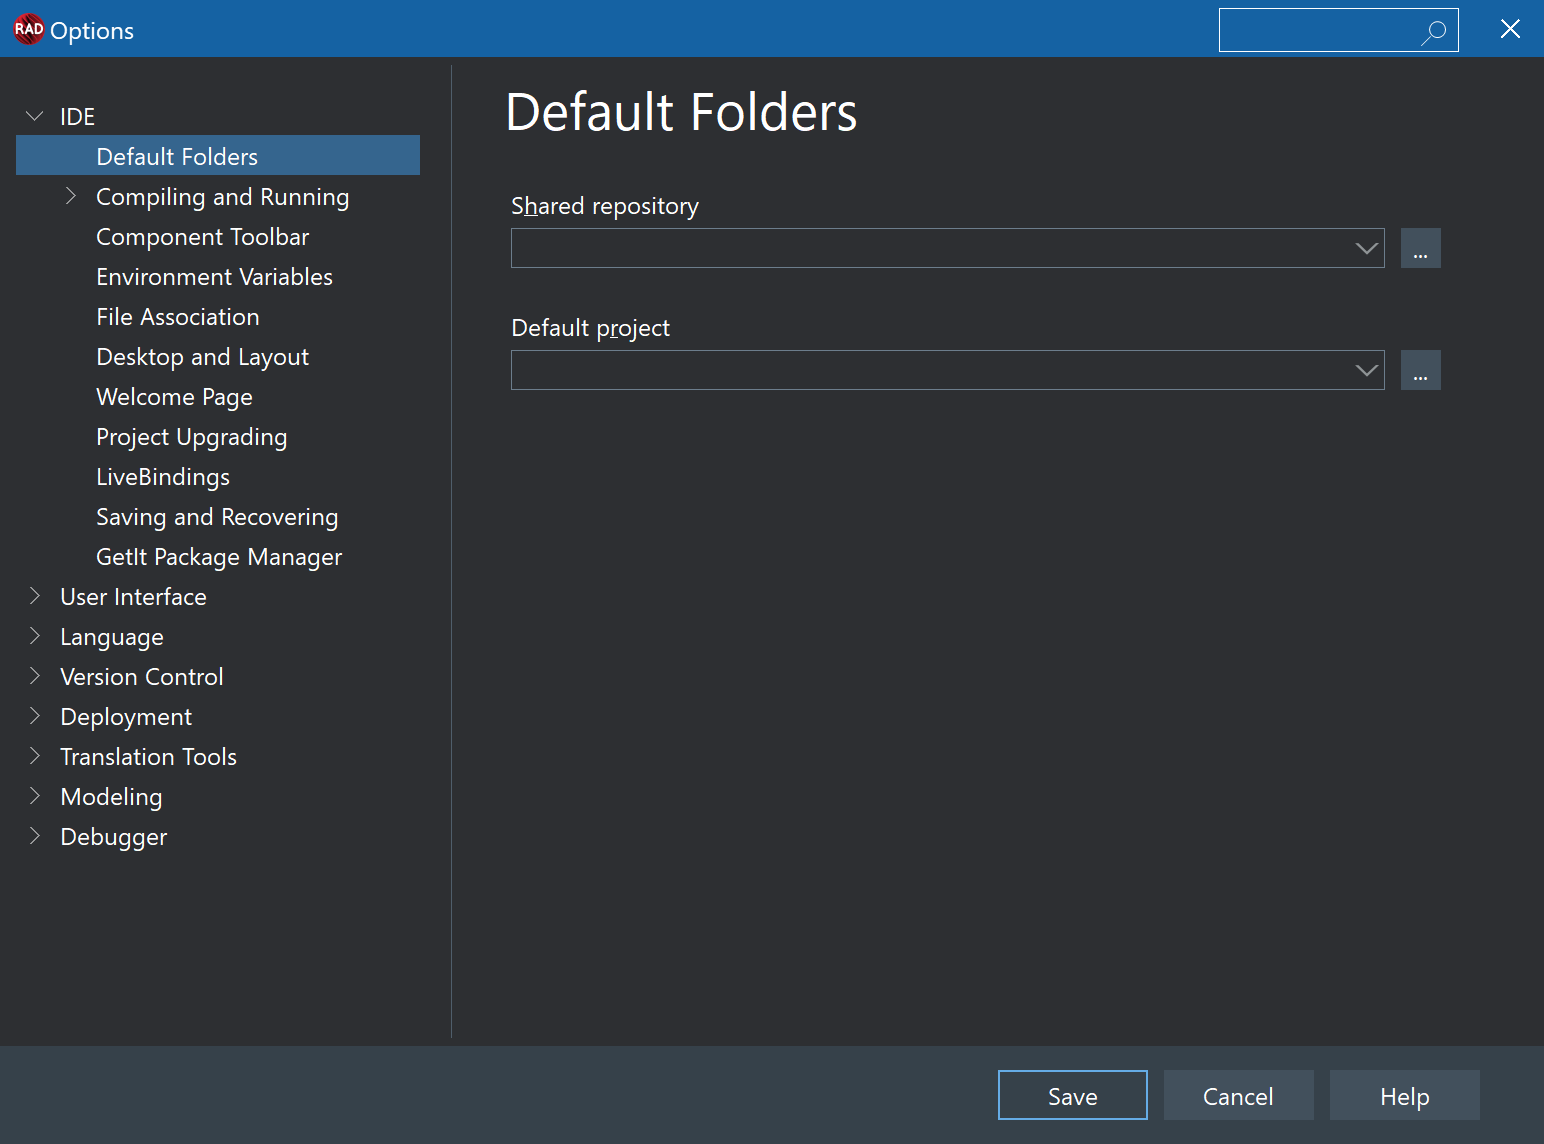Open Environment Variables options
Viewport: 1544px width, 1144px height.
214,277
